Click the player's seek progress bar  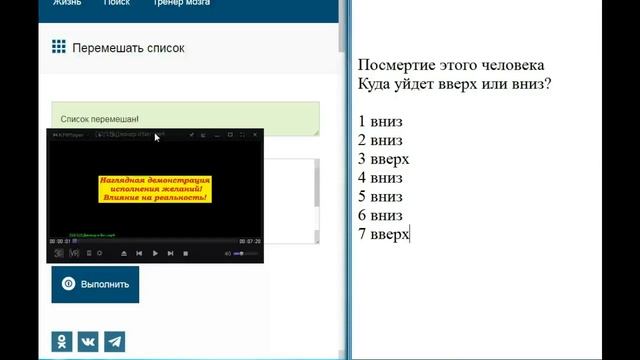[x=155, y=241]
